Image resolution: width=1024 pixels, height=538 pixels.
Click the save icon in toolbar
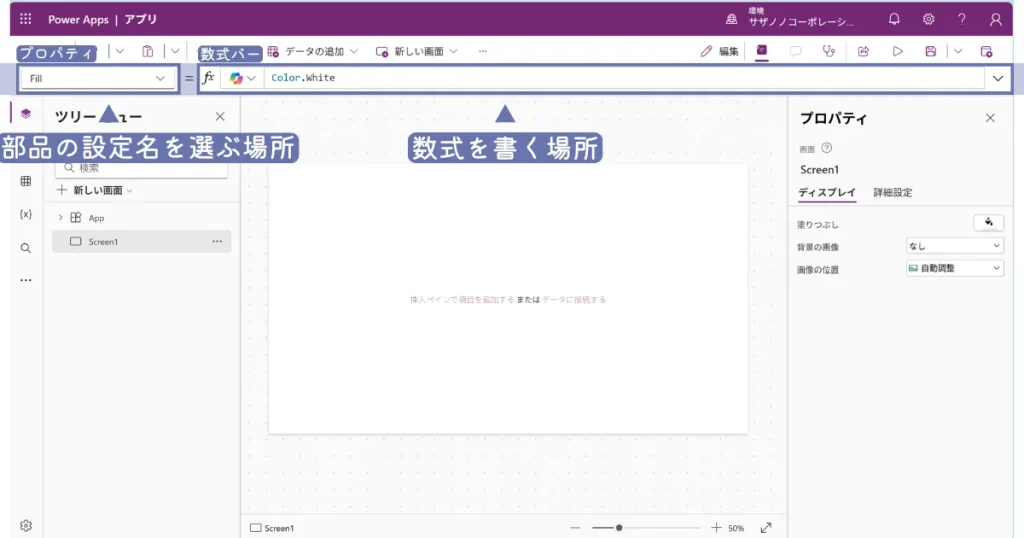[x=931, y=51]
